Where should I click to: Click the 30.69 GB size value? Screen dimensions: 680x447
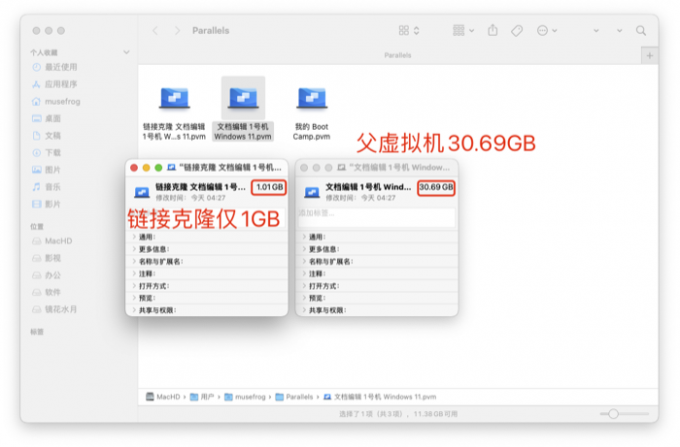pyautogui.click(x=436, y=187)
